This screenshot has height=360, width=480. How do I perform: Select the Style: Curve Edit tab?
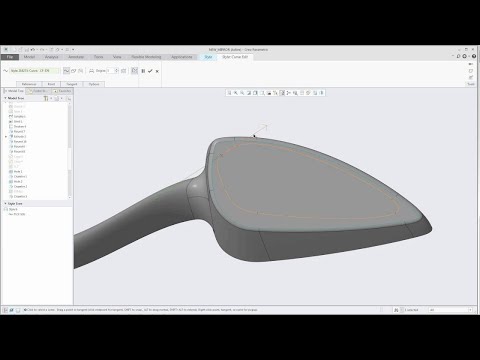coord(235,57)
